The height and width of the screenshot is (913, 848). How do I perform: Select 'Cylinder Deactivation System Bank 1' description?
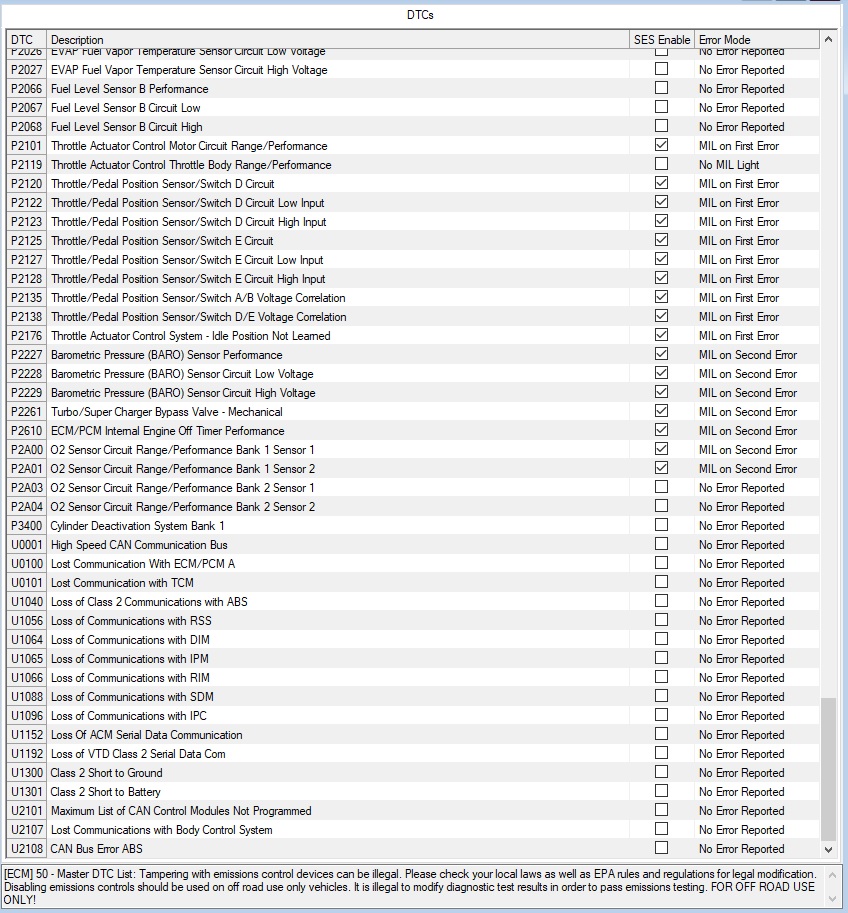tap(137, 526)
